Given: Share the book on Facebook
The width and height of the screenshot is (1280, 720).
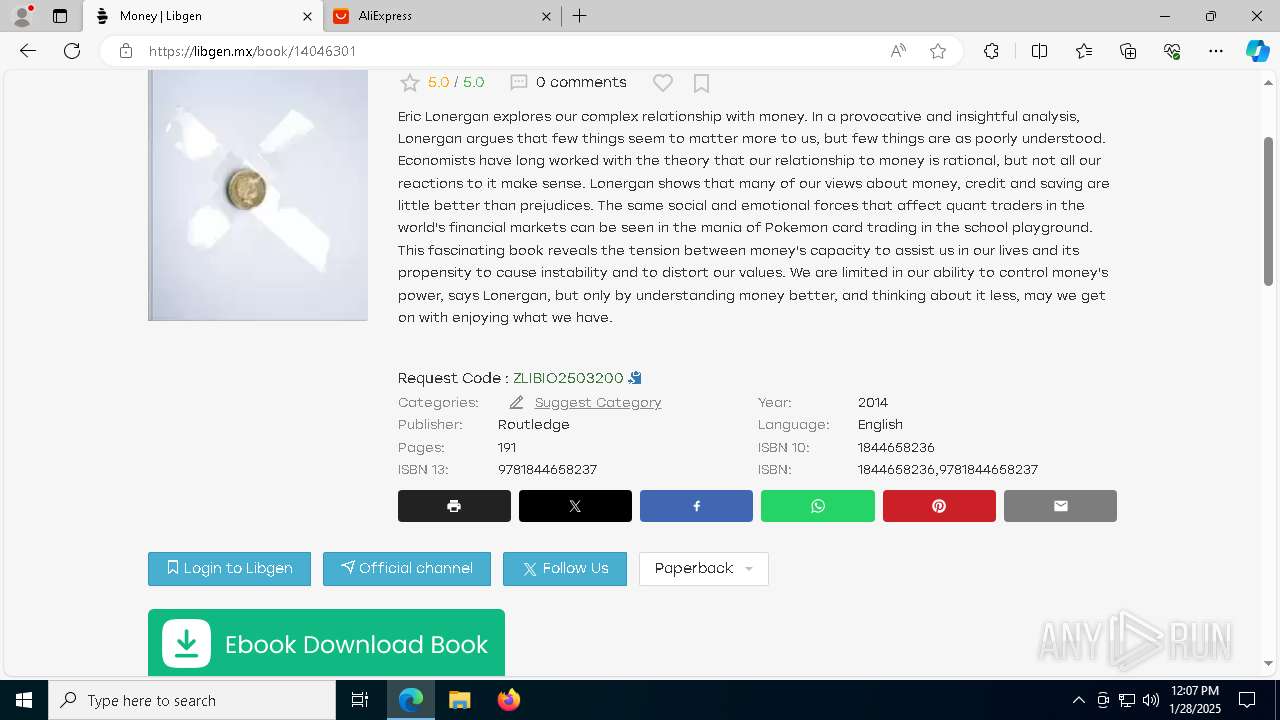Looking at the screenshot, I should pos(696,506).
